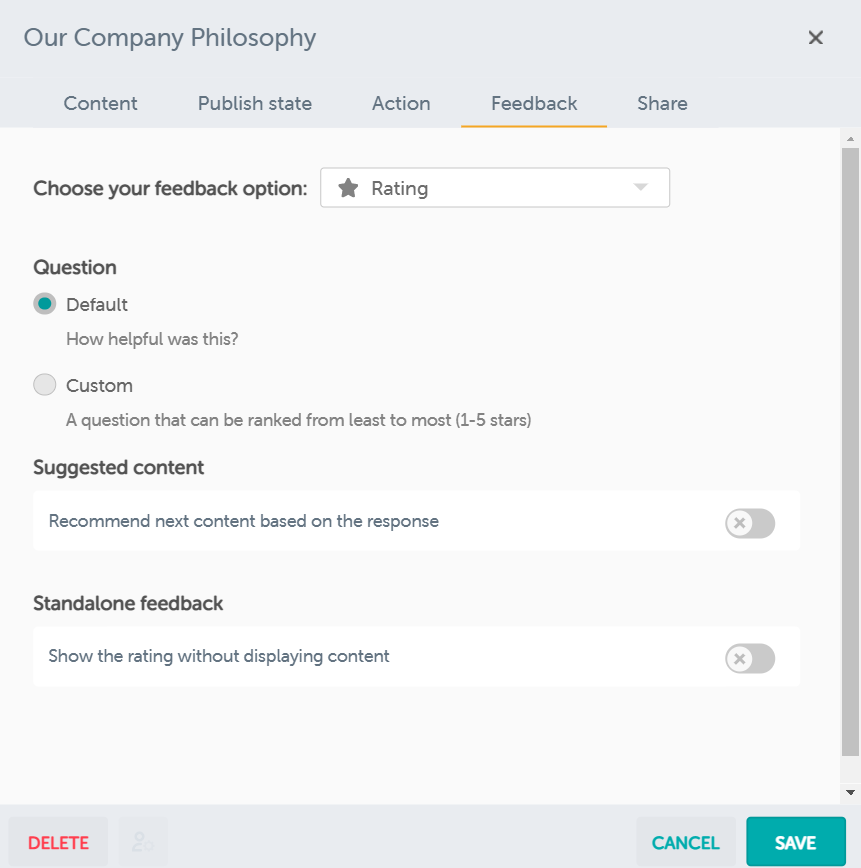Viewport: 861px width, 868px height.
Task: Turn on the Standalone feedback toggle
Action: (x=750, y=658)
